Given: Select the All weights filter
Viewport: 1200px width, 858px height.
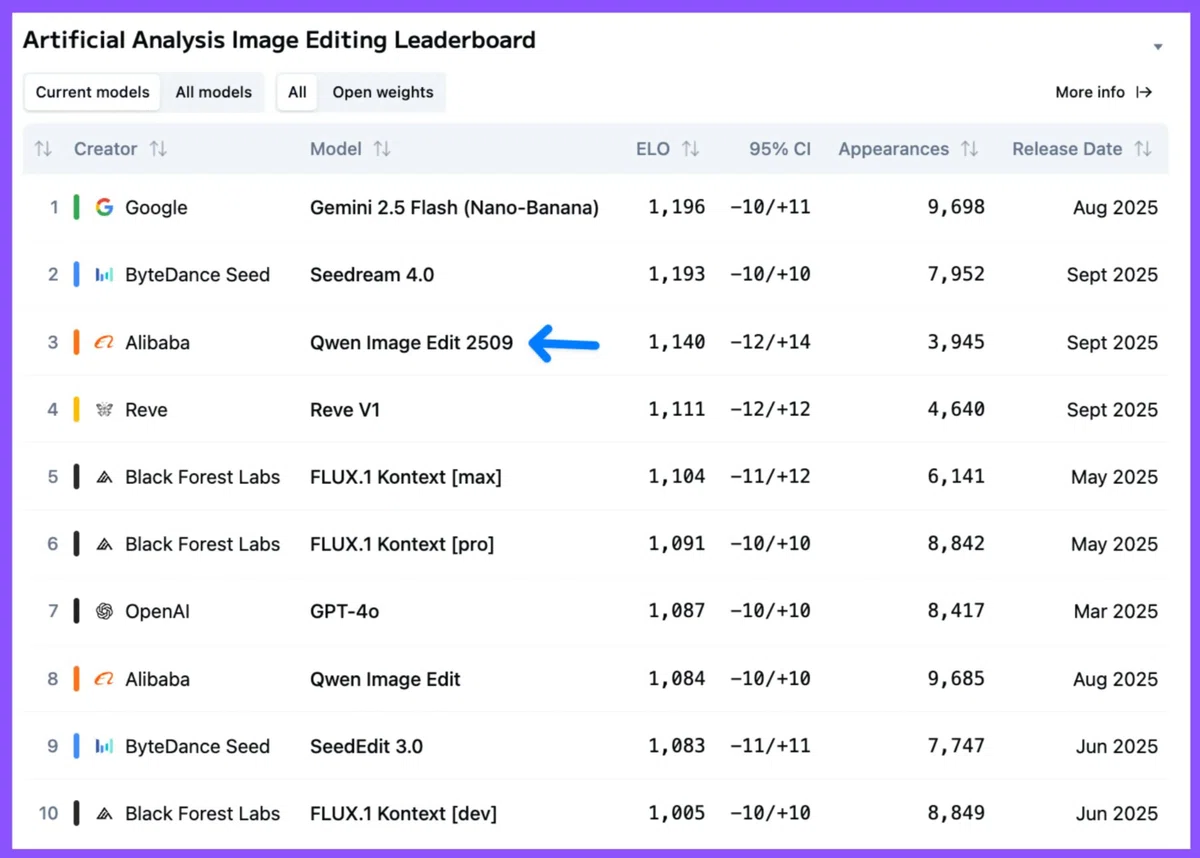Looking at the screenshot, I should (x=297, y=92).
